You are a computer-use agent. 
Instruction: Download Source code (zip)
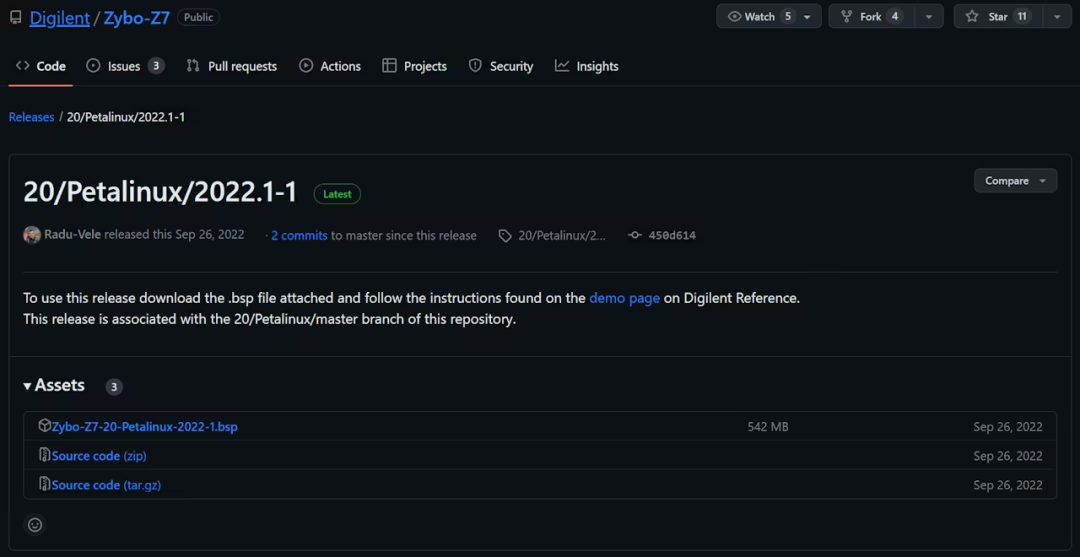(x=99, y=456)
